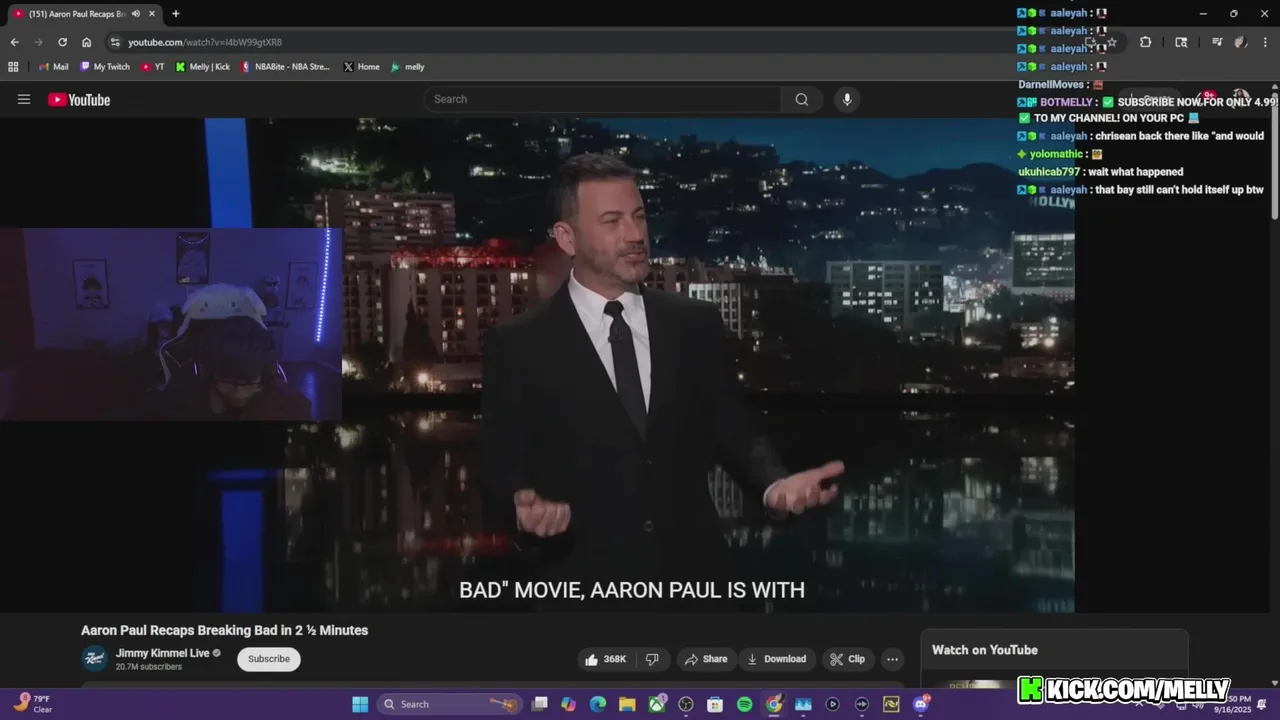Open the YT bookmark
Viewport: 1280px width, 720px height.
tap(153, 67)
